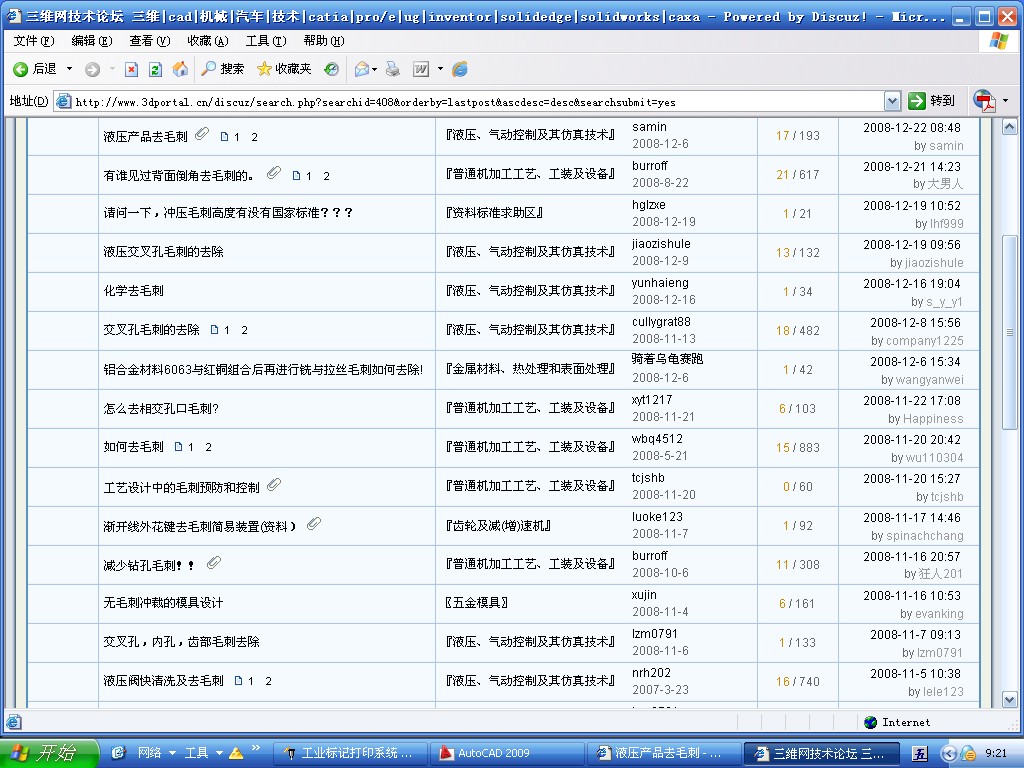This screenshot has width=1024, height=768.
Task: Open the 网络 taskbar dropdown
Action: [172, 753]
